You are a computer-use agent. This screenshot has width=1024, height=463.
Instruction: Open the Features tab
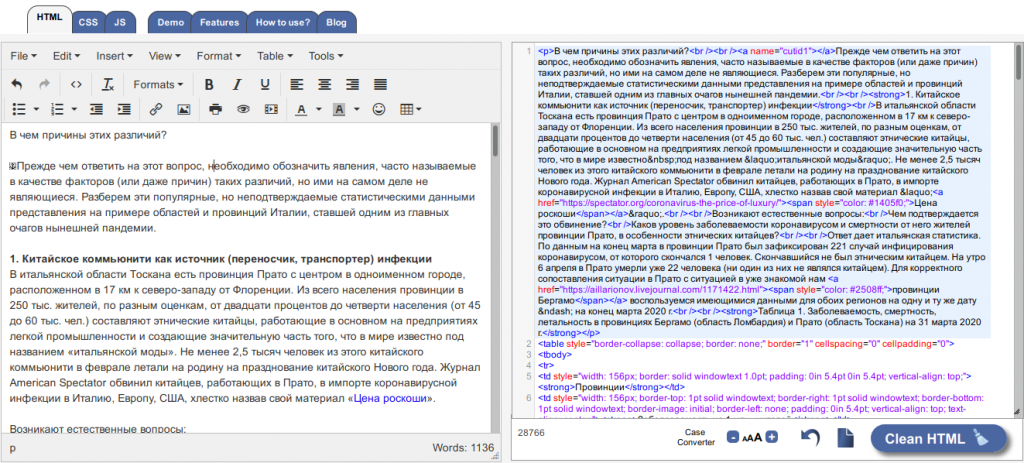(x=219, y=22)
